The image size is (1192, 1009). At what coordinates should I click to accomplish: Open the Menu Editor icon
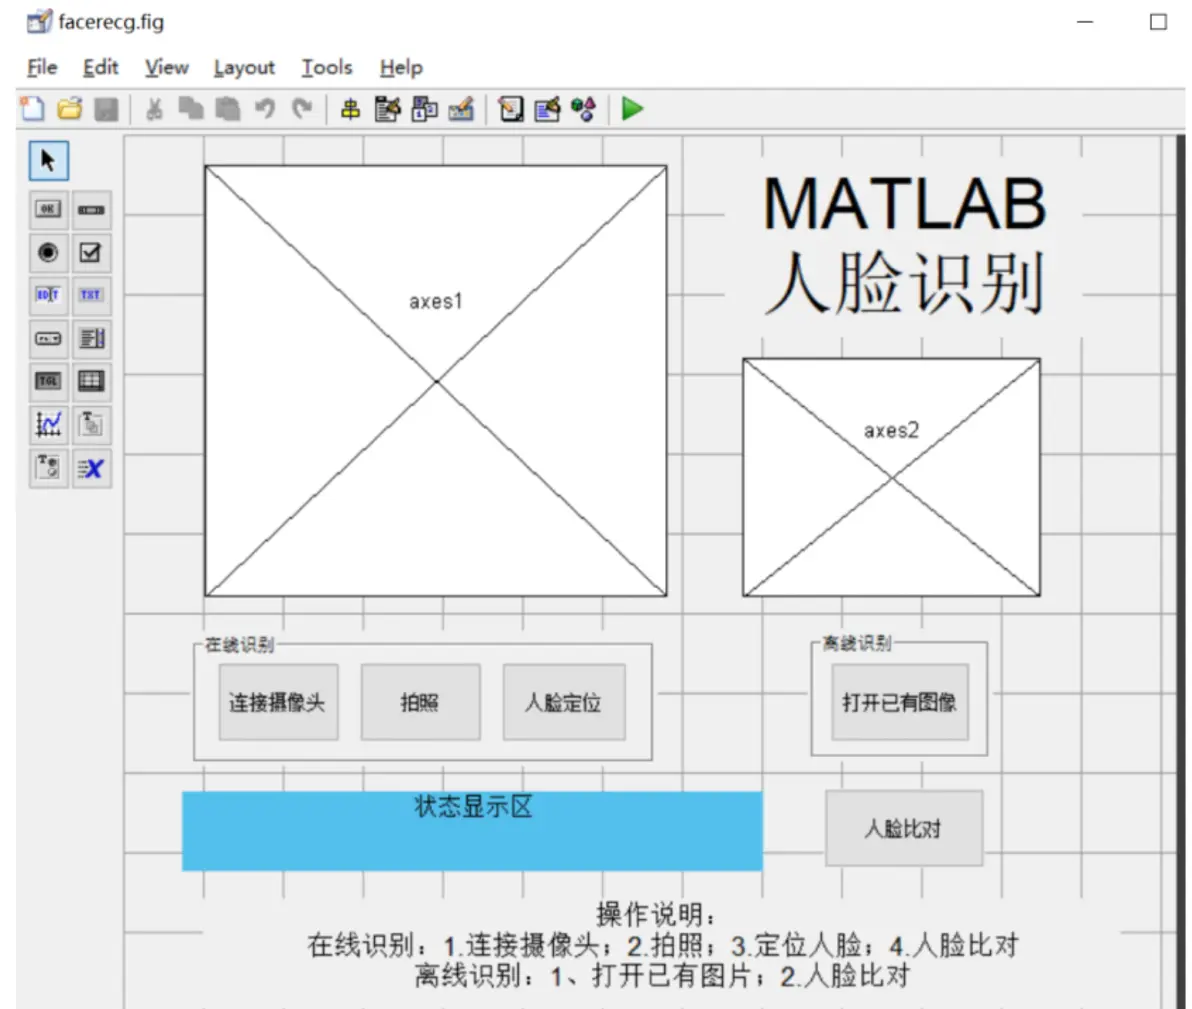[x=387, y=109]
